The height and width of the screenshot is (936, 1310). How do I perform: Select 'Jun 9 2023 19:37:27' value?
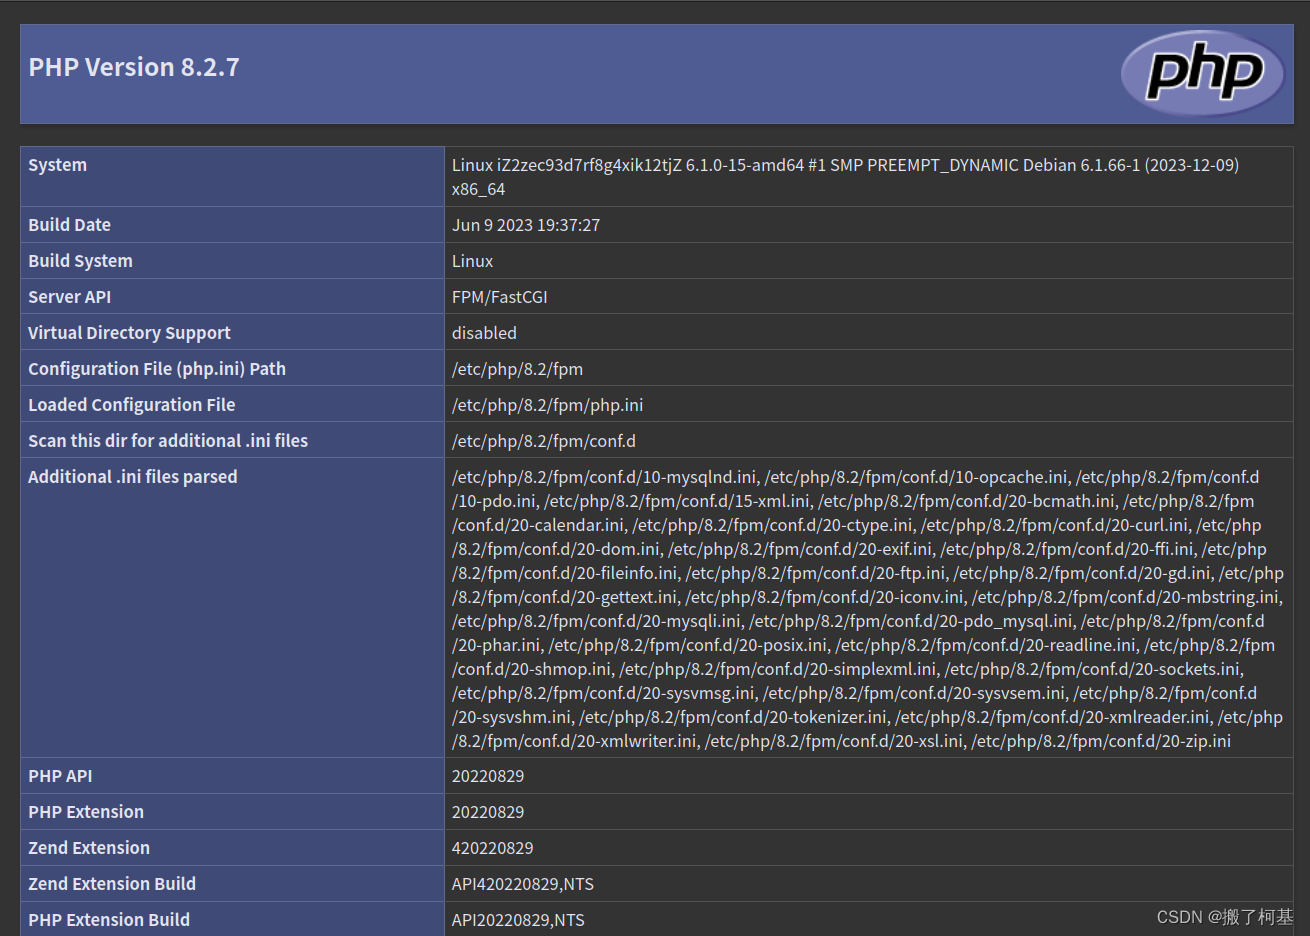pos(526,225)
